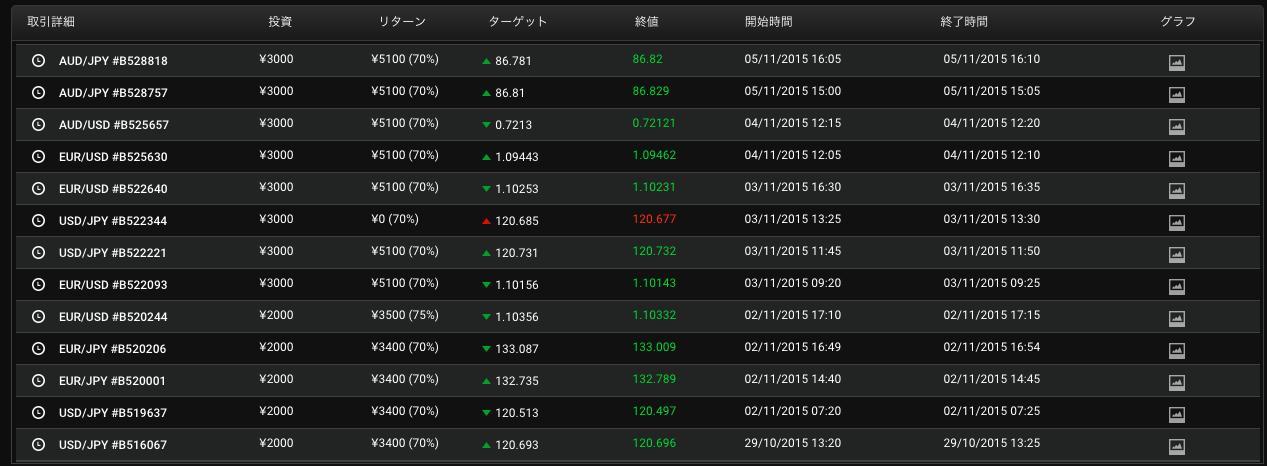Select trade USD/JPY #B519637
This screenshot has height=466, width=1267.
click(x=113, y=413)
